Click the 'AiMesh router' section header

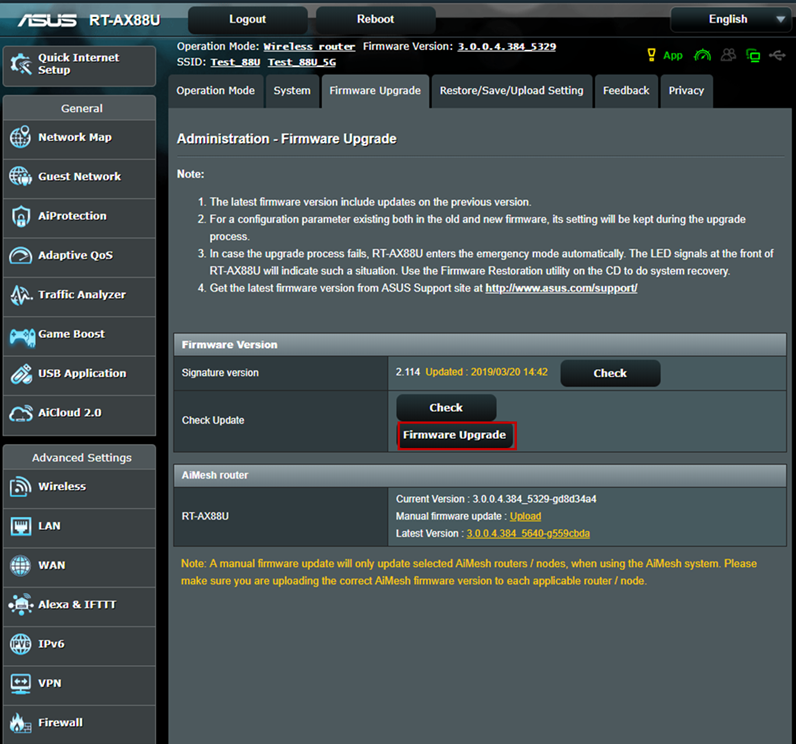point(480,476)
